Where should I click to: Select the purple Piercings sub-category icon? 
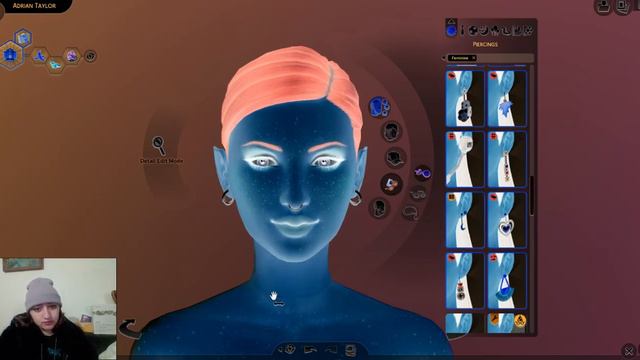[423, 173]
